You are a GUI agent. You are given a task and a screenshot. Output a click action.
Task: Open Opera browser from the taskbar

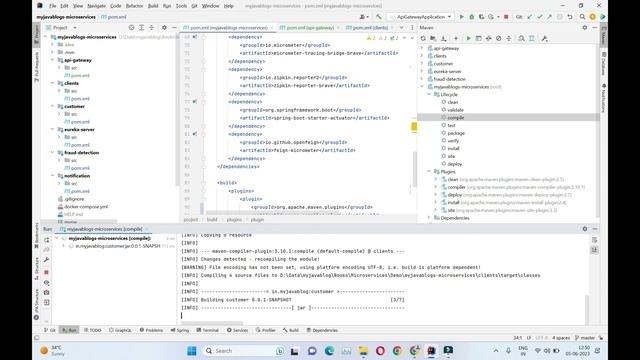pyautogui.click(x=380, y=351)
